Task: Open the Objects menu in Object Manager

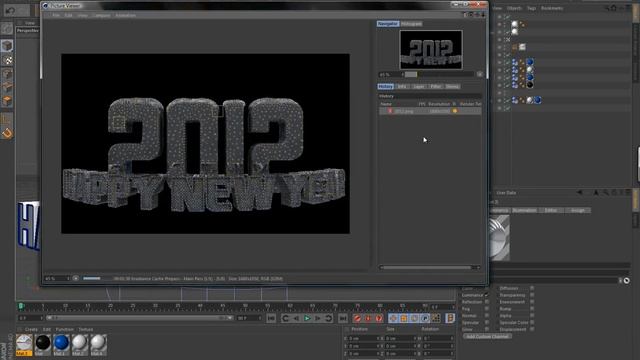Action: point(514,8)
